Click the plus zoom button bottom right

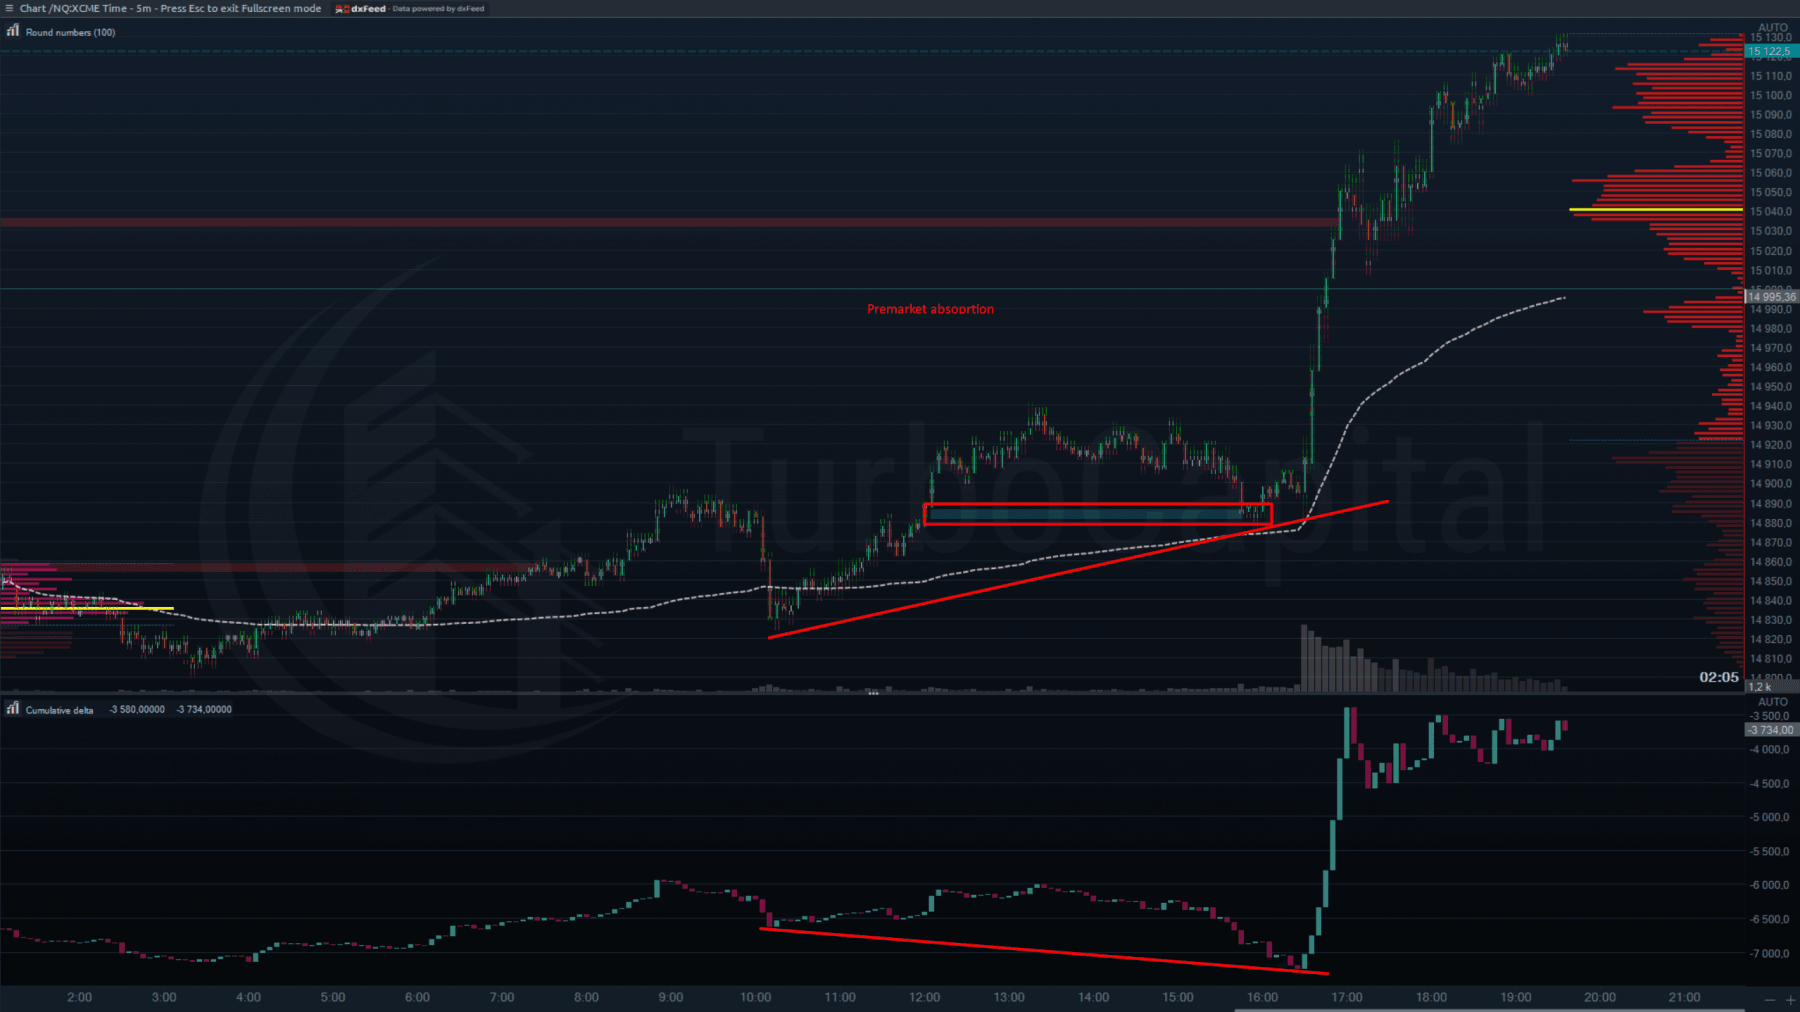pyautogui.click(x=1790, y=1000)
